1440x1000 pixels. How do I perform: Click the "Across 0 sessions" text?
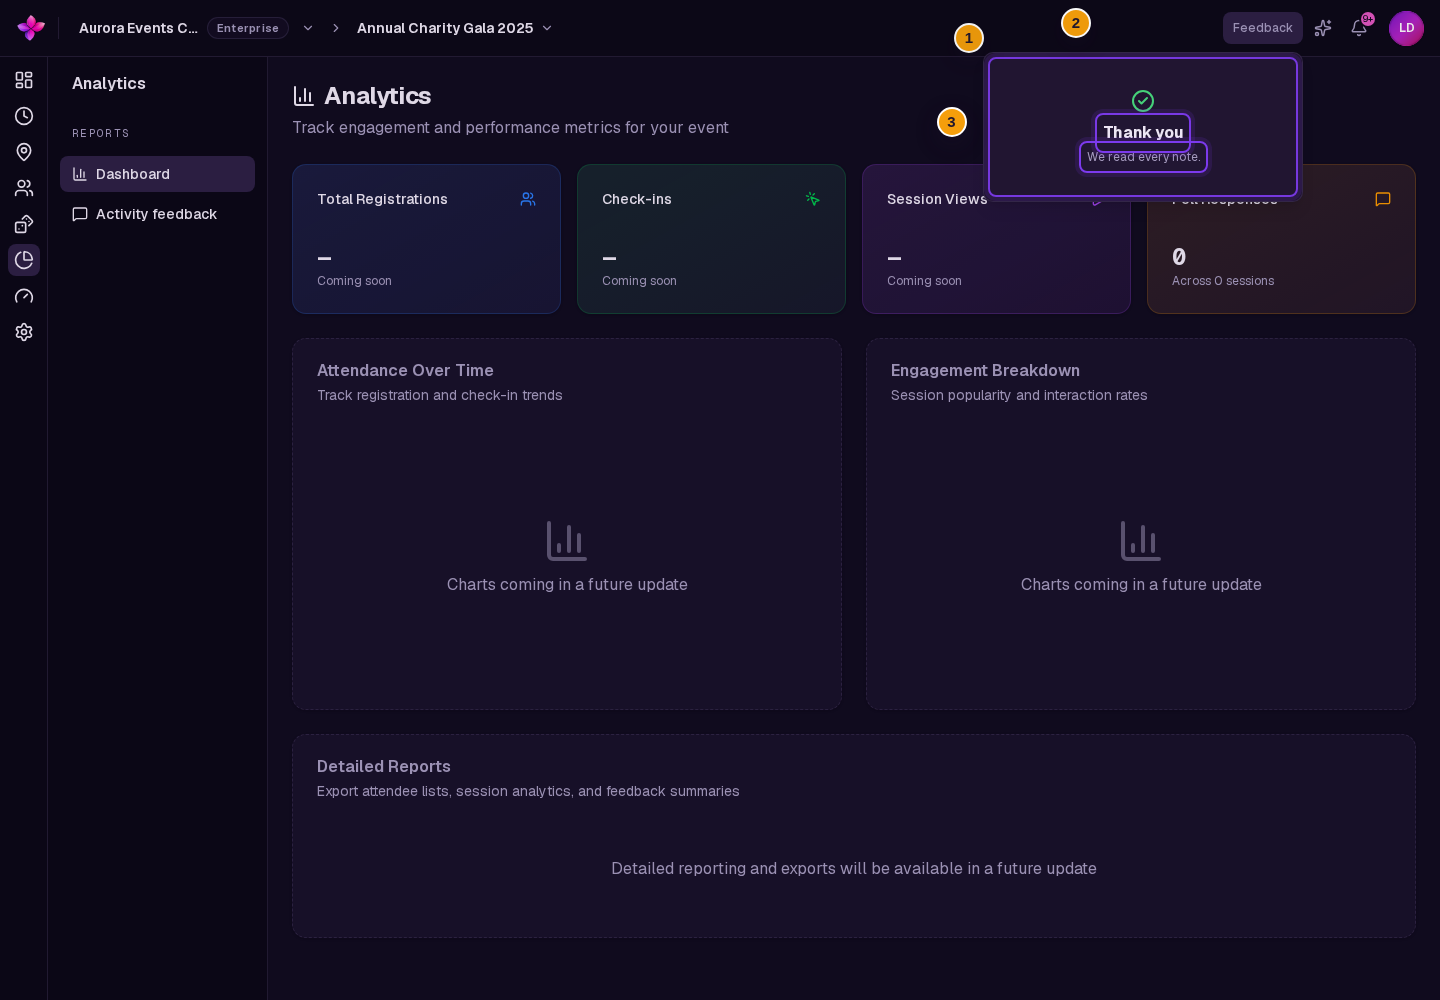pyautogui.click(x=1223, y=281)
